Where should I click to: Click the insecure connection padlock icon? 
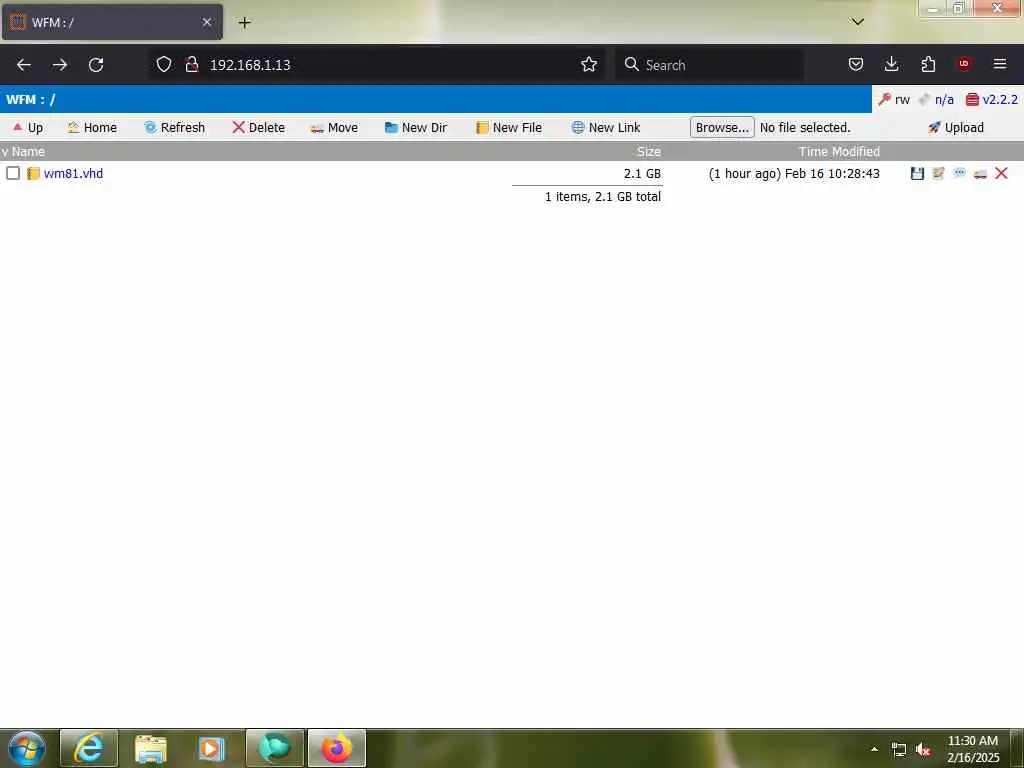click(x=192, y=64)
